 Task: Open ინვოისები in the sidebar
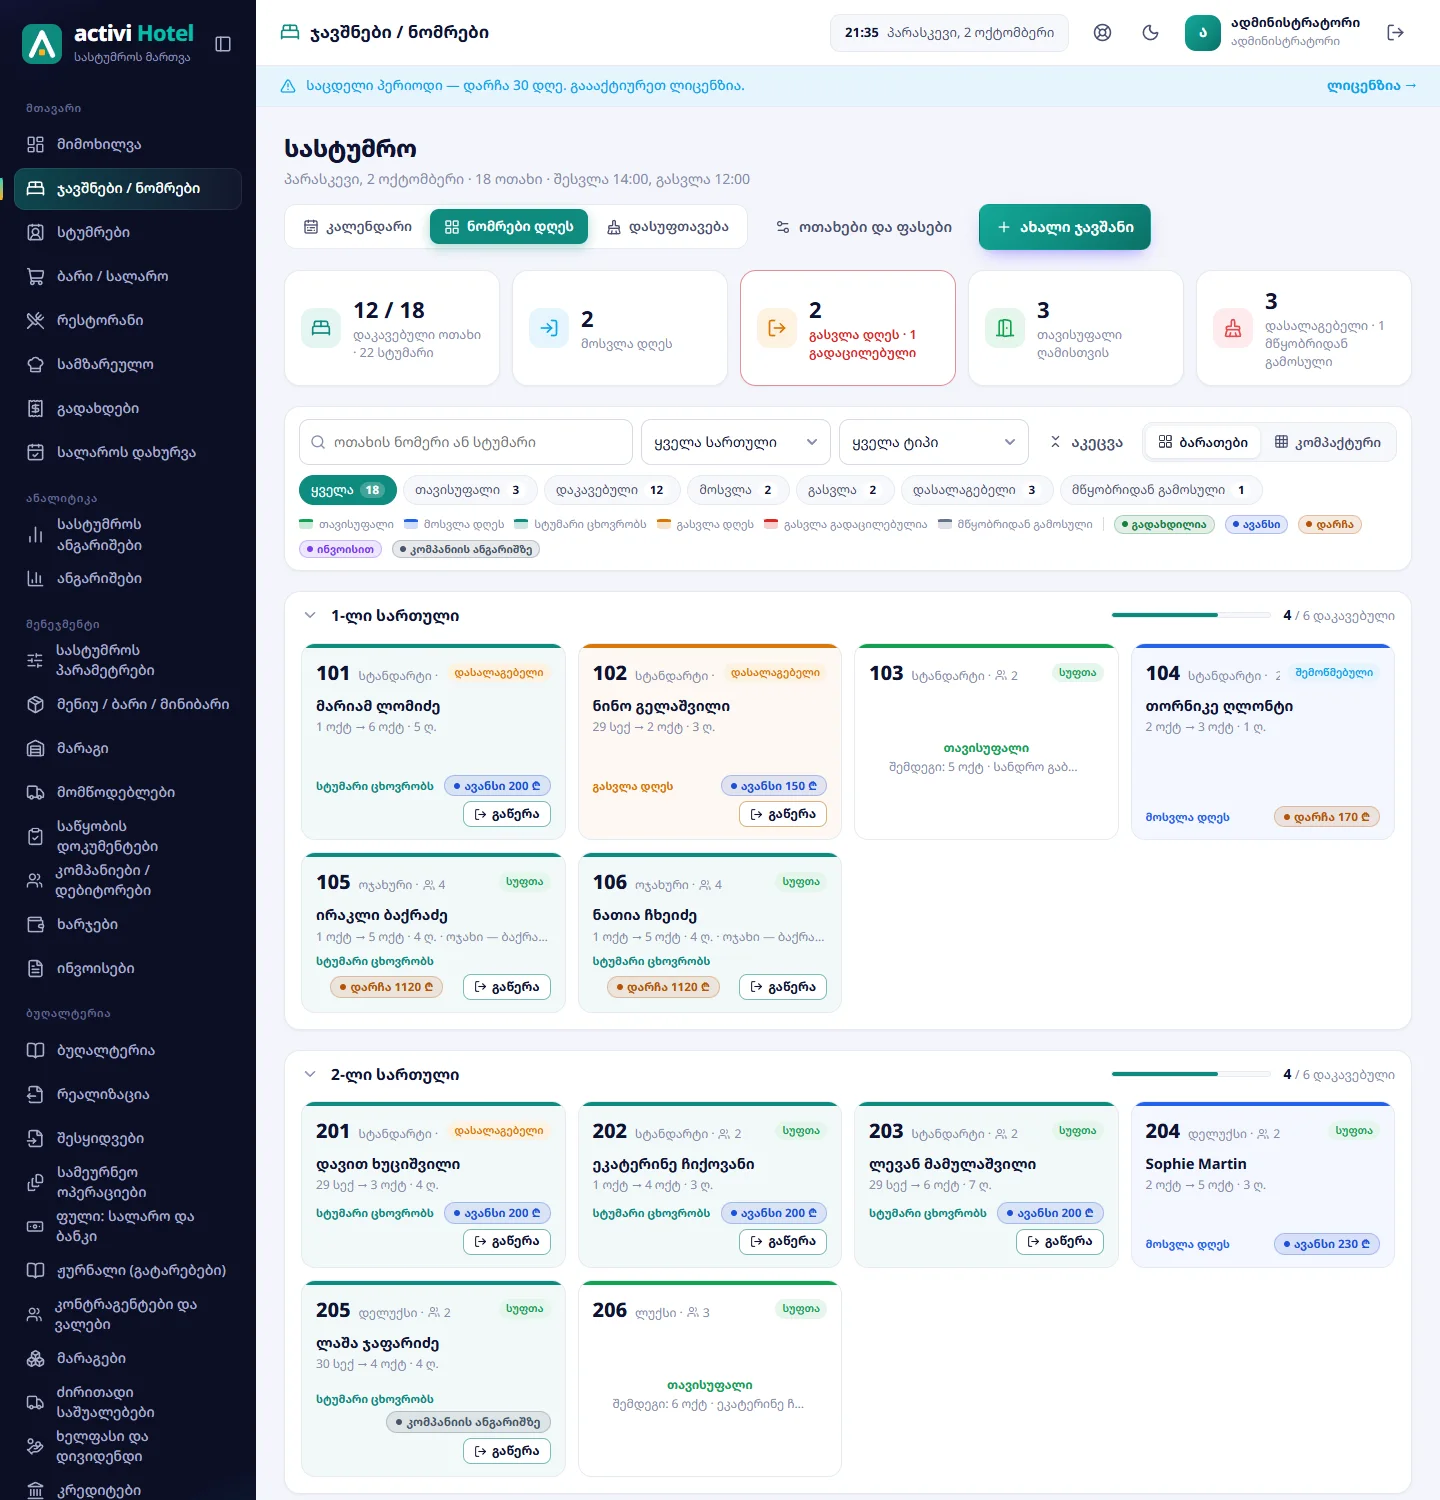(x=128, y=968)
